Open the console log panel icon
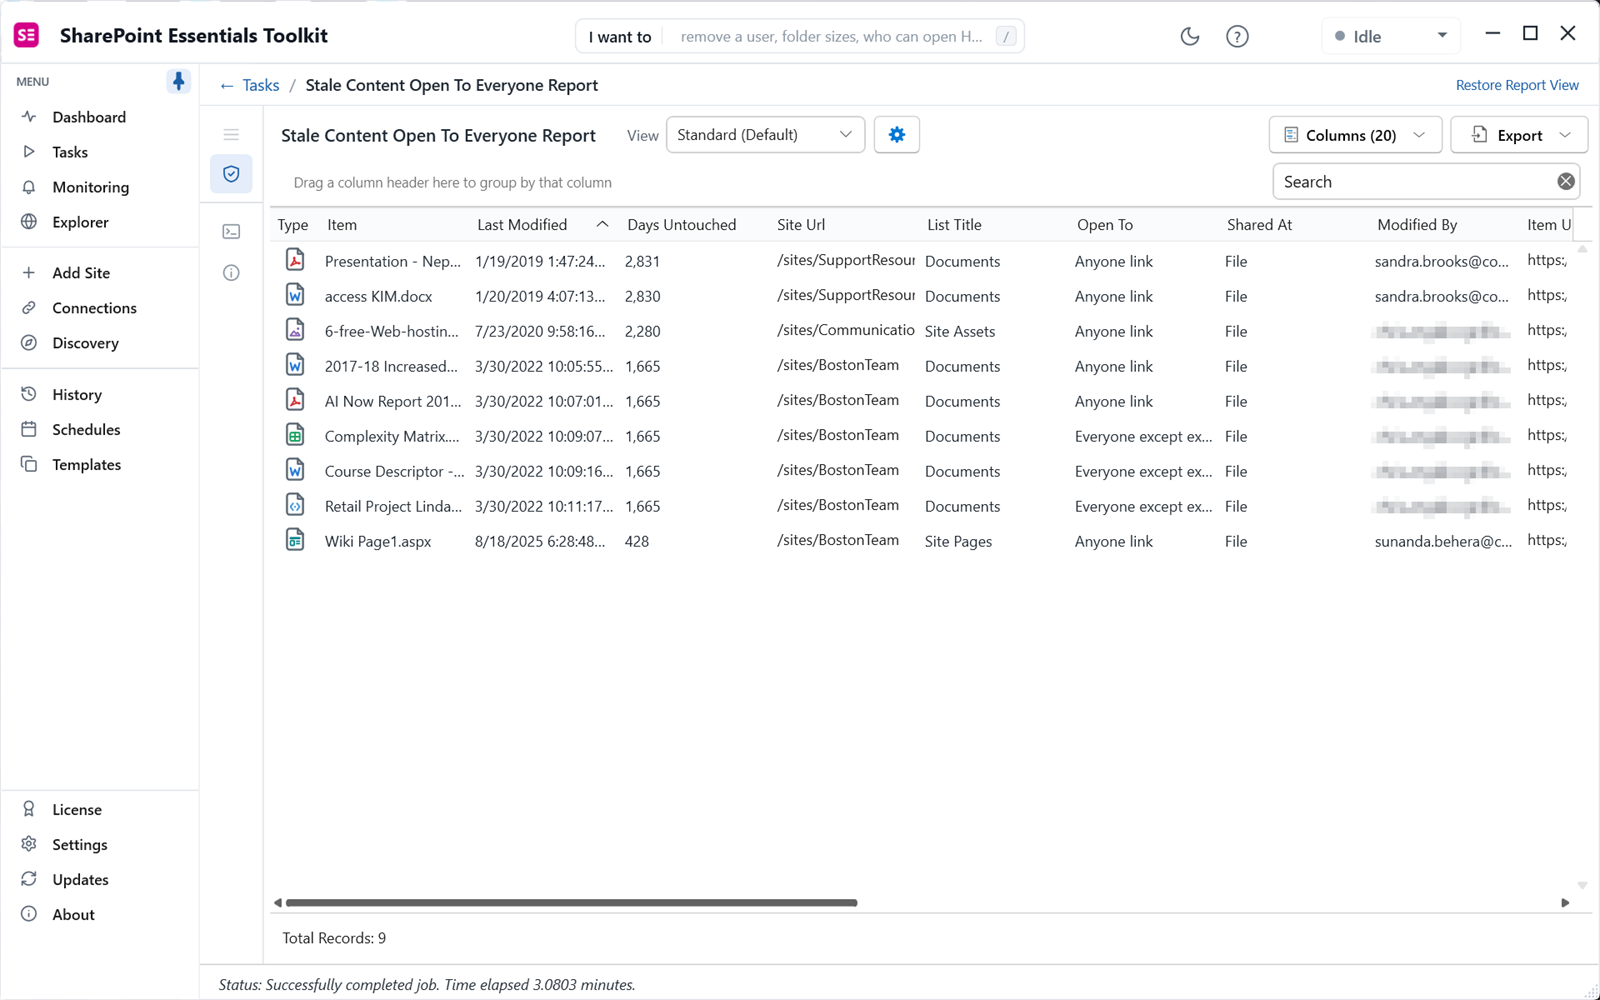Screen dimensions: 1600x1000 (231, 232)
